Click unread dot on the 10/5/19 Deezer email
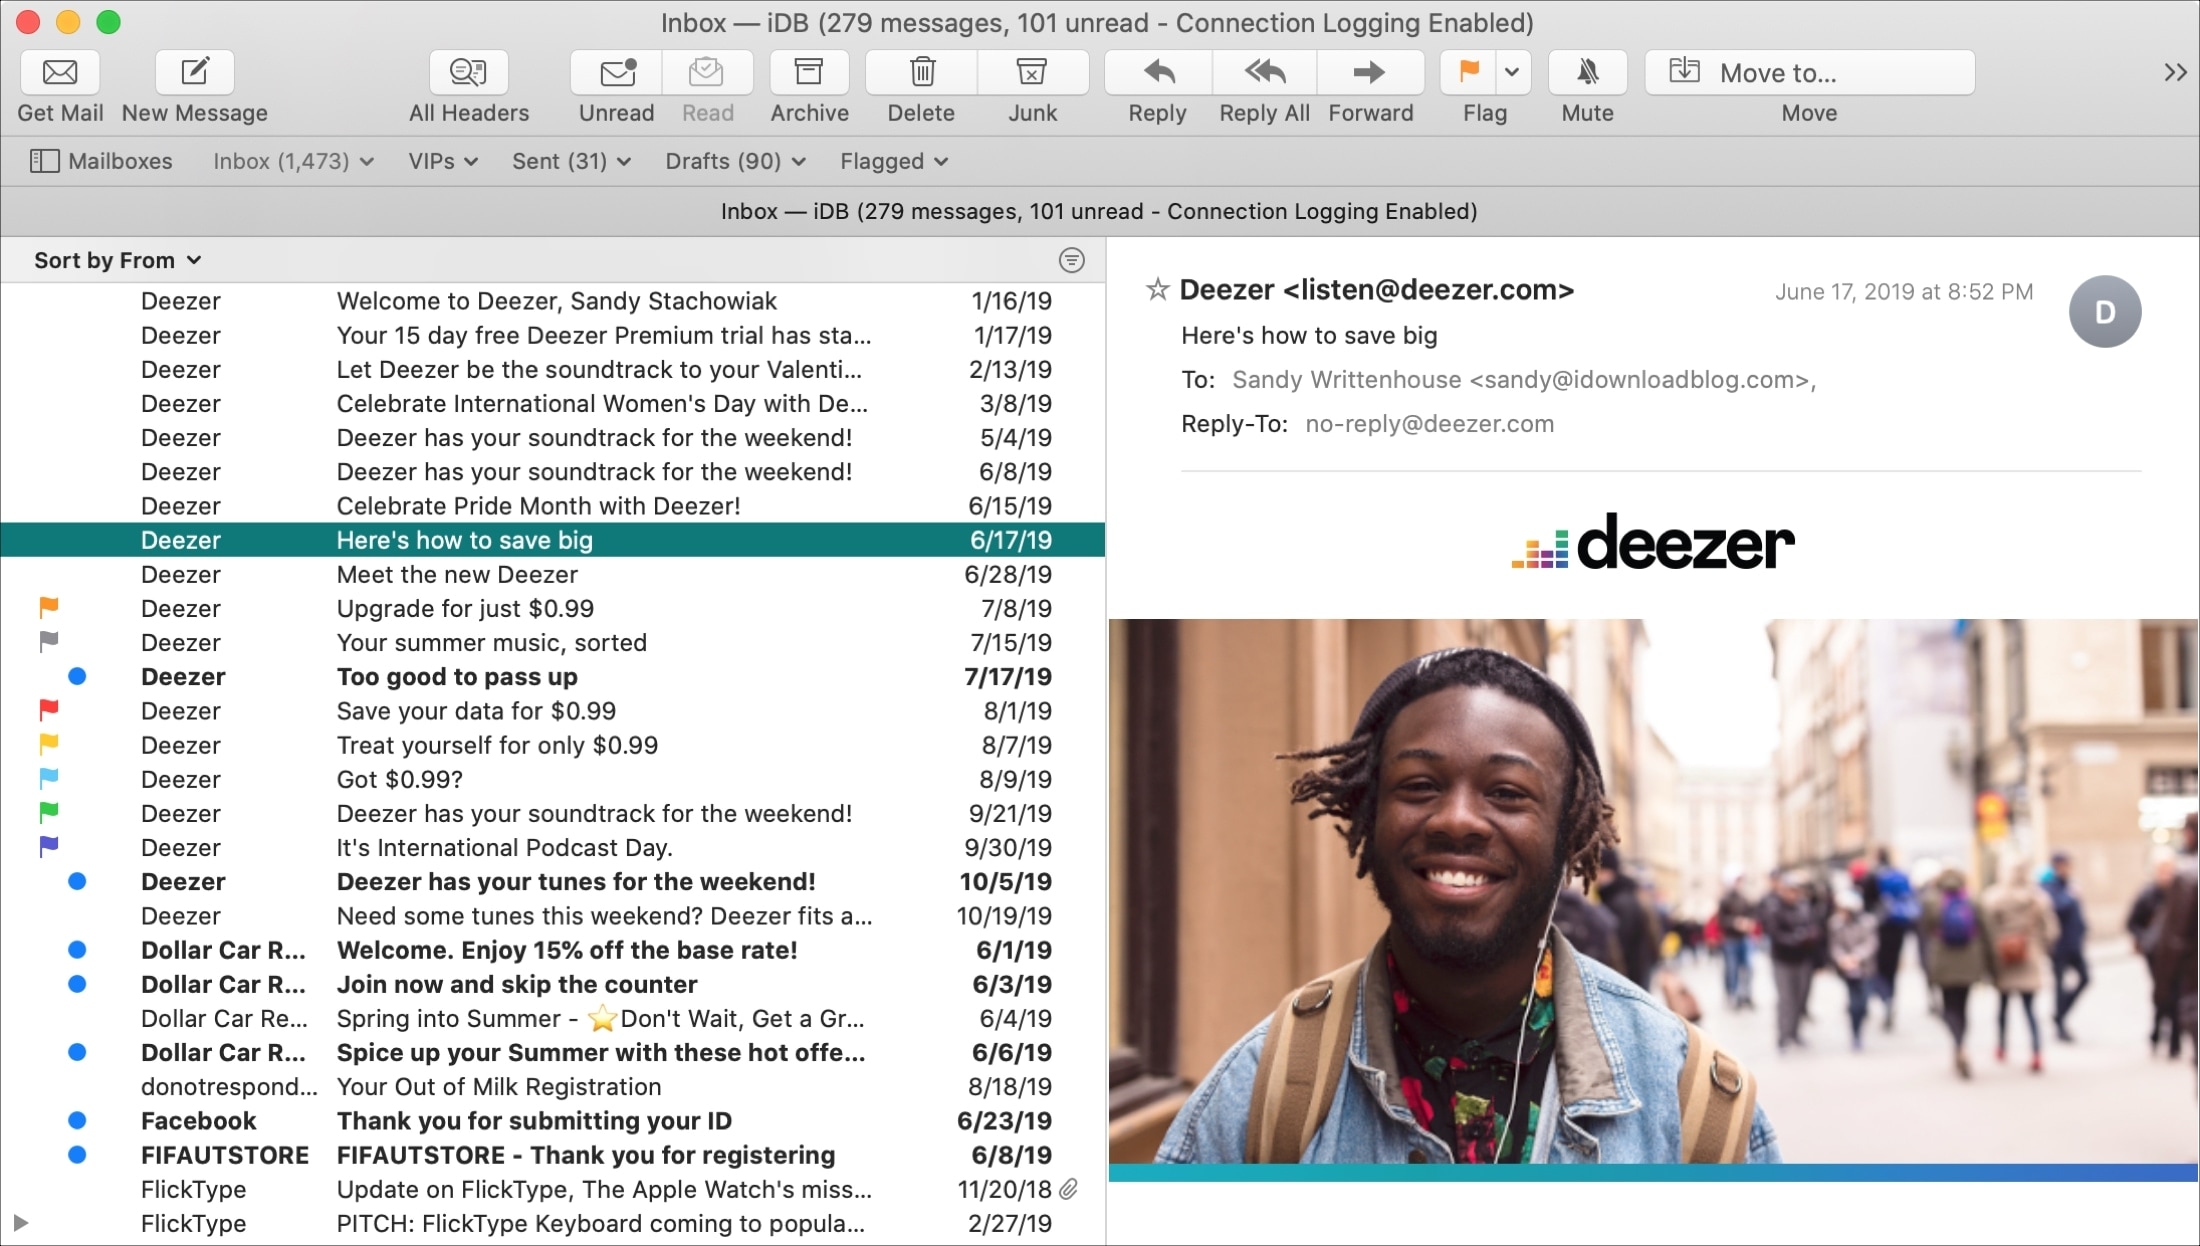The height and width of the screenshot is (1246, 2200). 77,881
